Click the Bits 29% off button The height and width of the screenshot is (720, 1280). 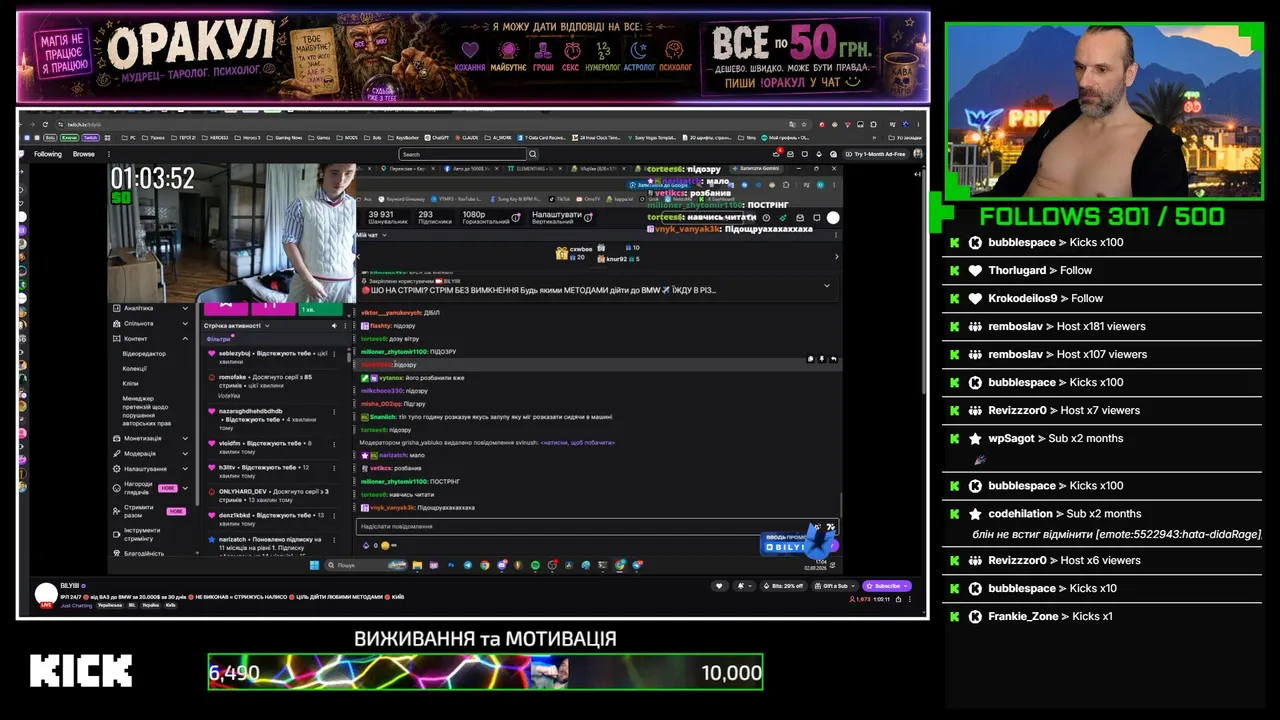pyautogui.click(x=783, y=586)
